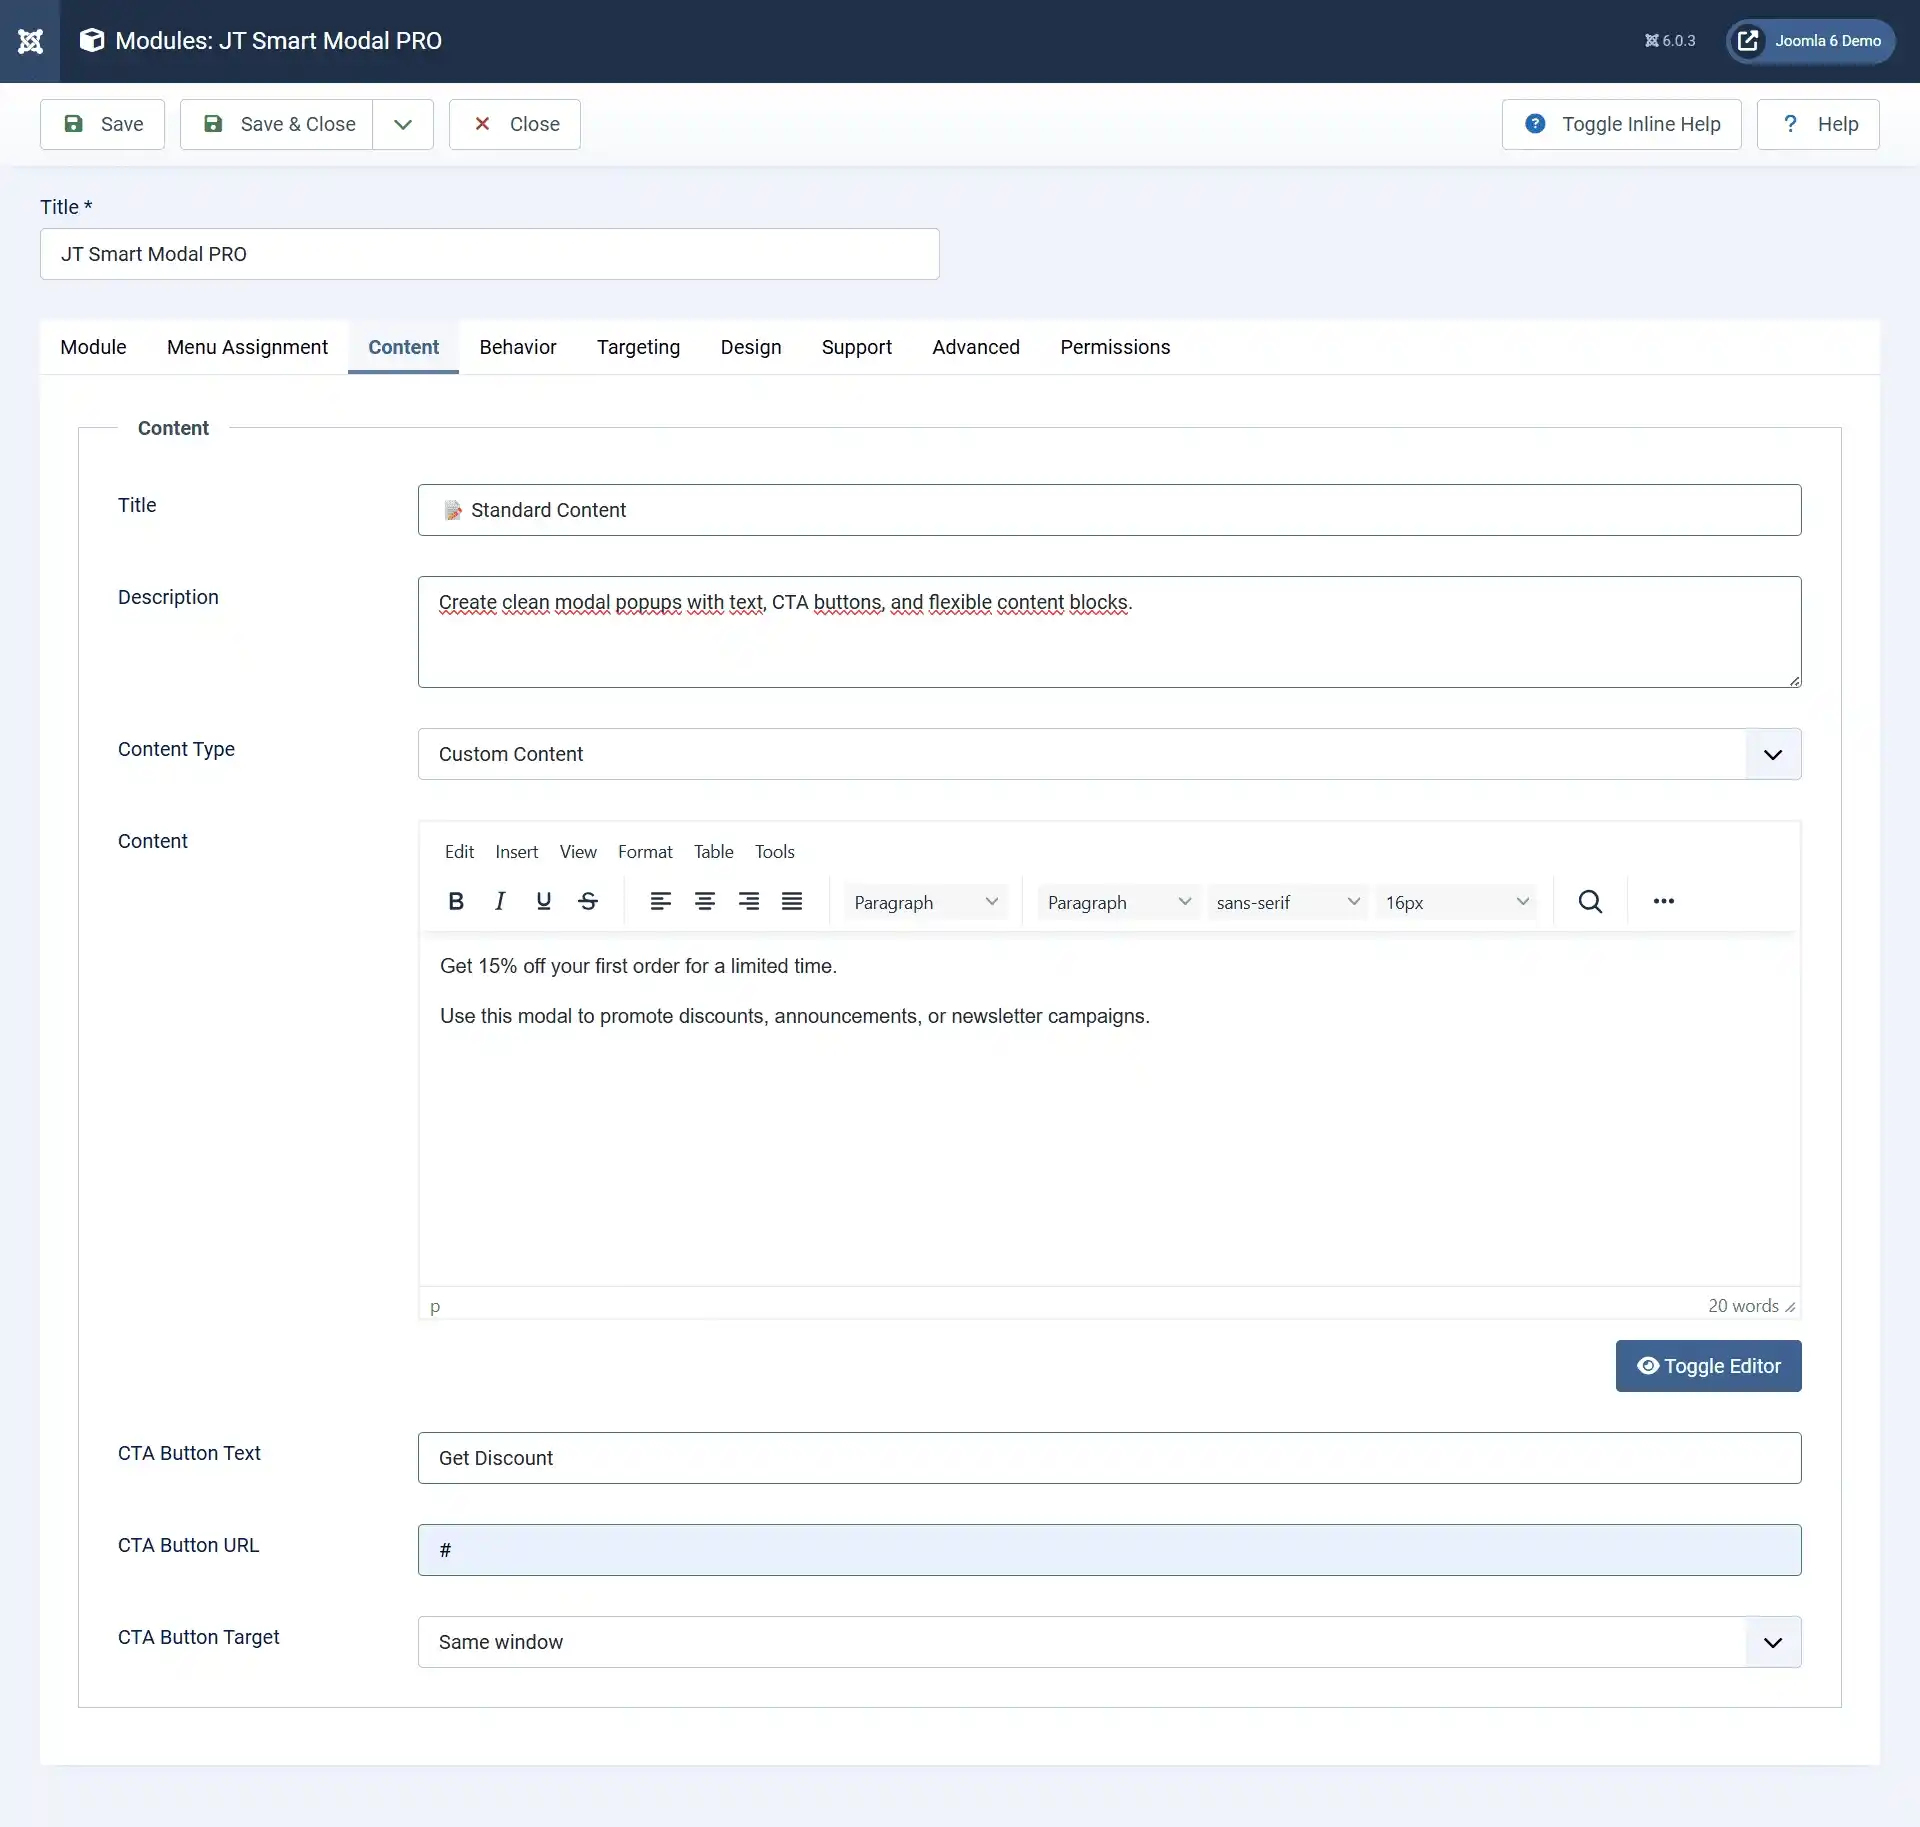Switch to the Design tab

pos(750,347)
